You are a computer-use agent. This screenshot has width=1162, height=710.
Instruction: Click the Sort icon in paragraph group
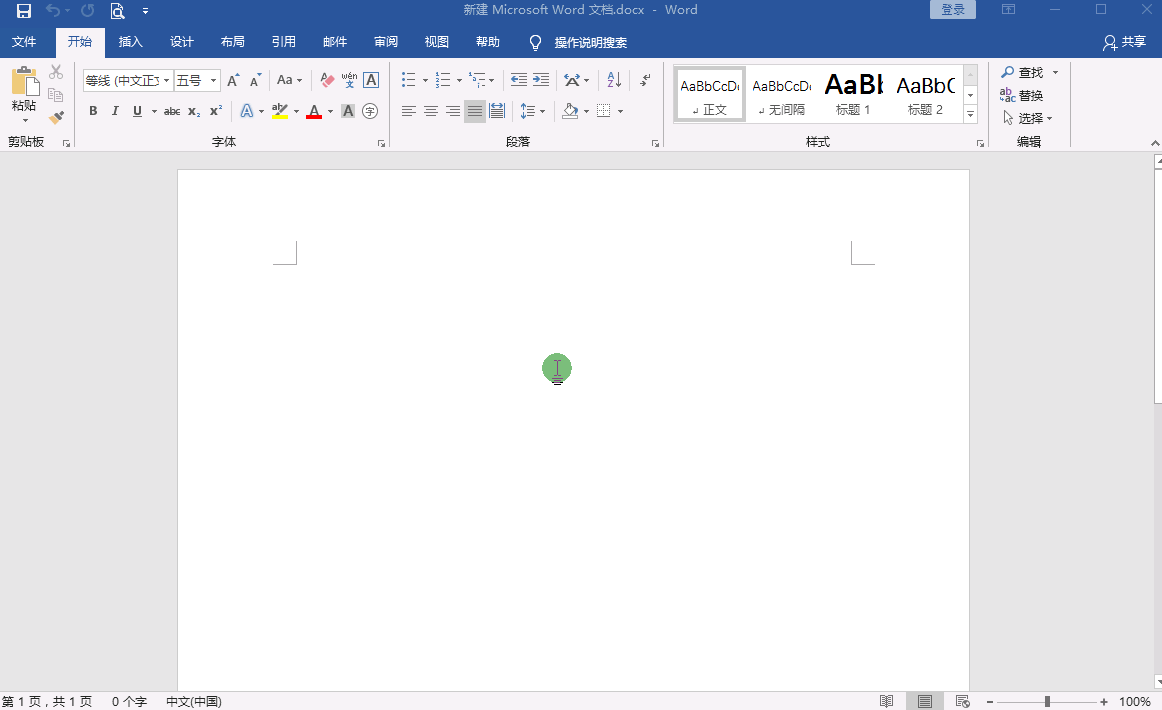click(x=614, y=80)
